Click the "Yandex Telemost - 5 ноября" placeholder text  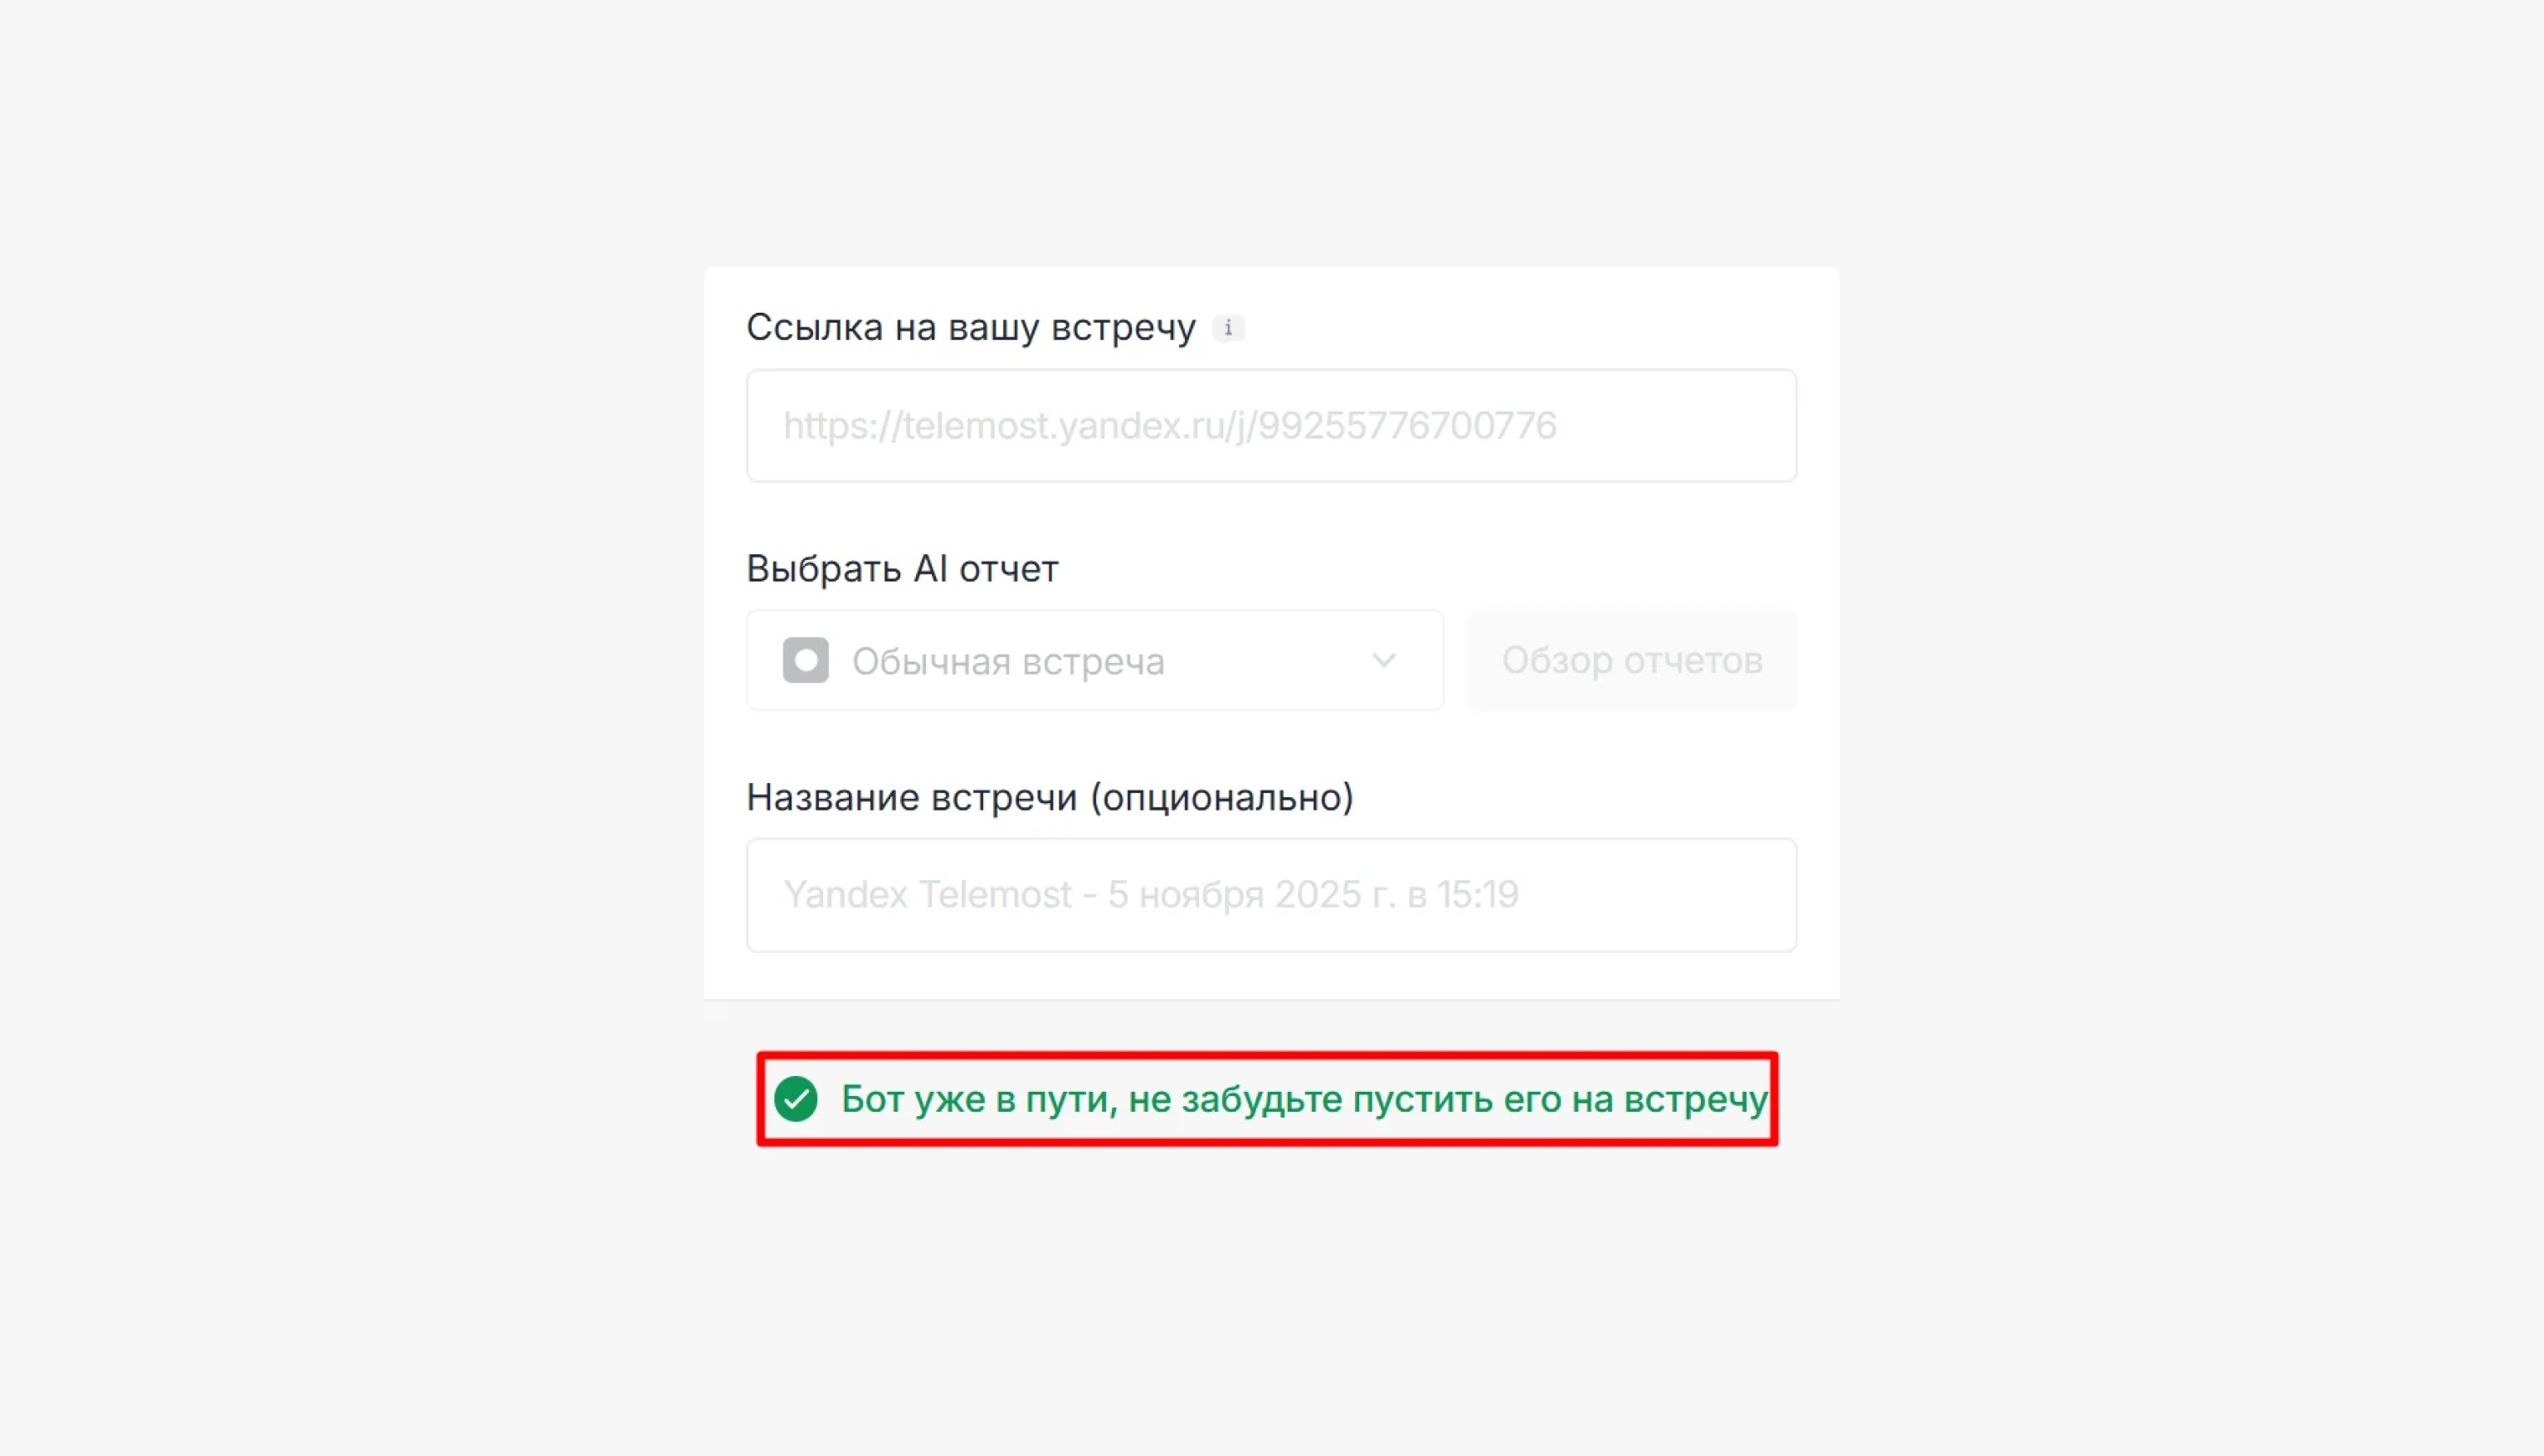pyautogui.click(x=1151, y=895)
